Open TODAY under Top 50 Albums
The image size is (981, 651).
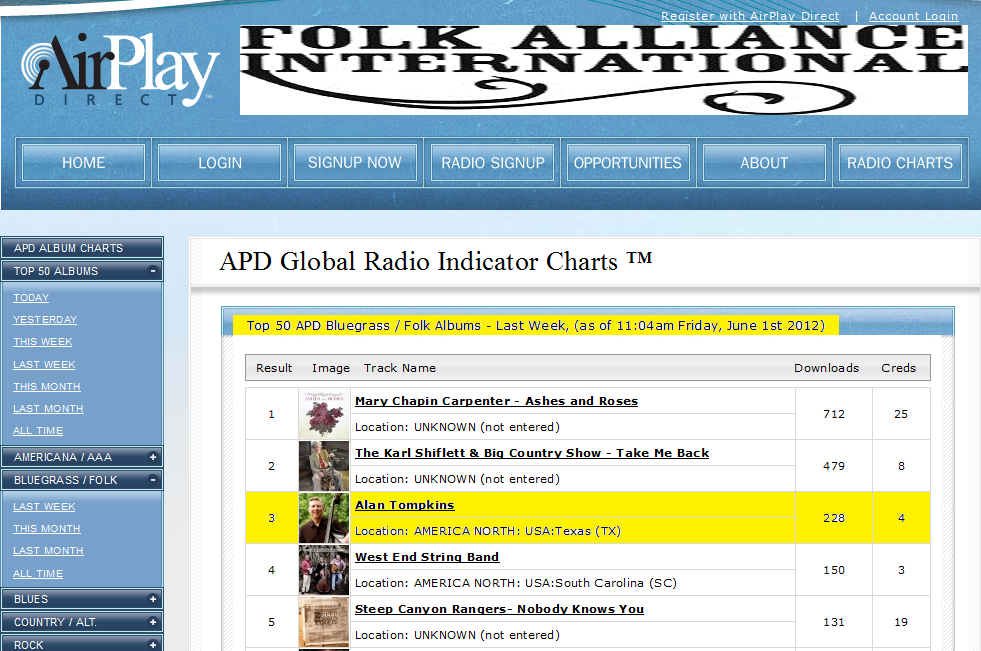tap(31, 298)
